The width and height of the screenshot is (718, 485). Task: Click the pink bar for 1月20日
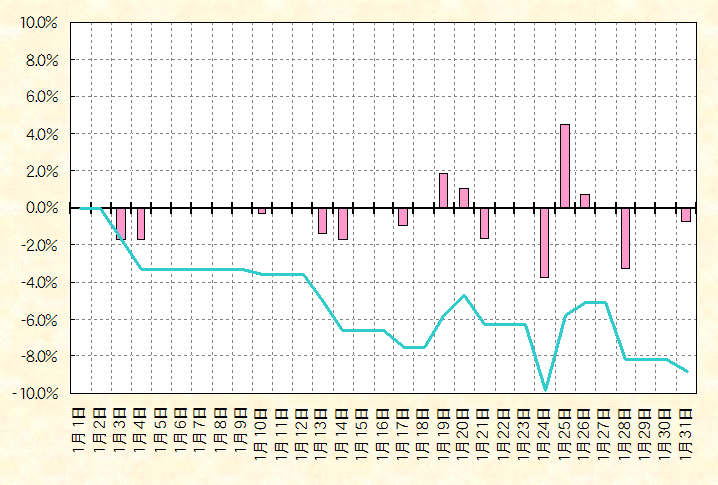click(464, 198)
